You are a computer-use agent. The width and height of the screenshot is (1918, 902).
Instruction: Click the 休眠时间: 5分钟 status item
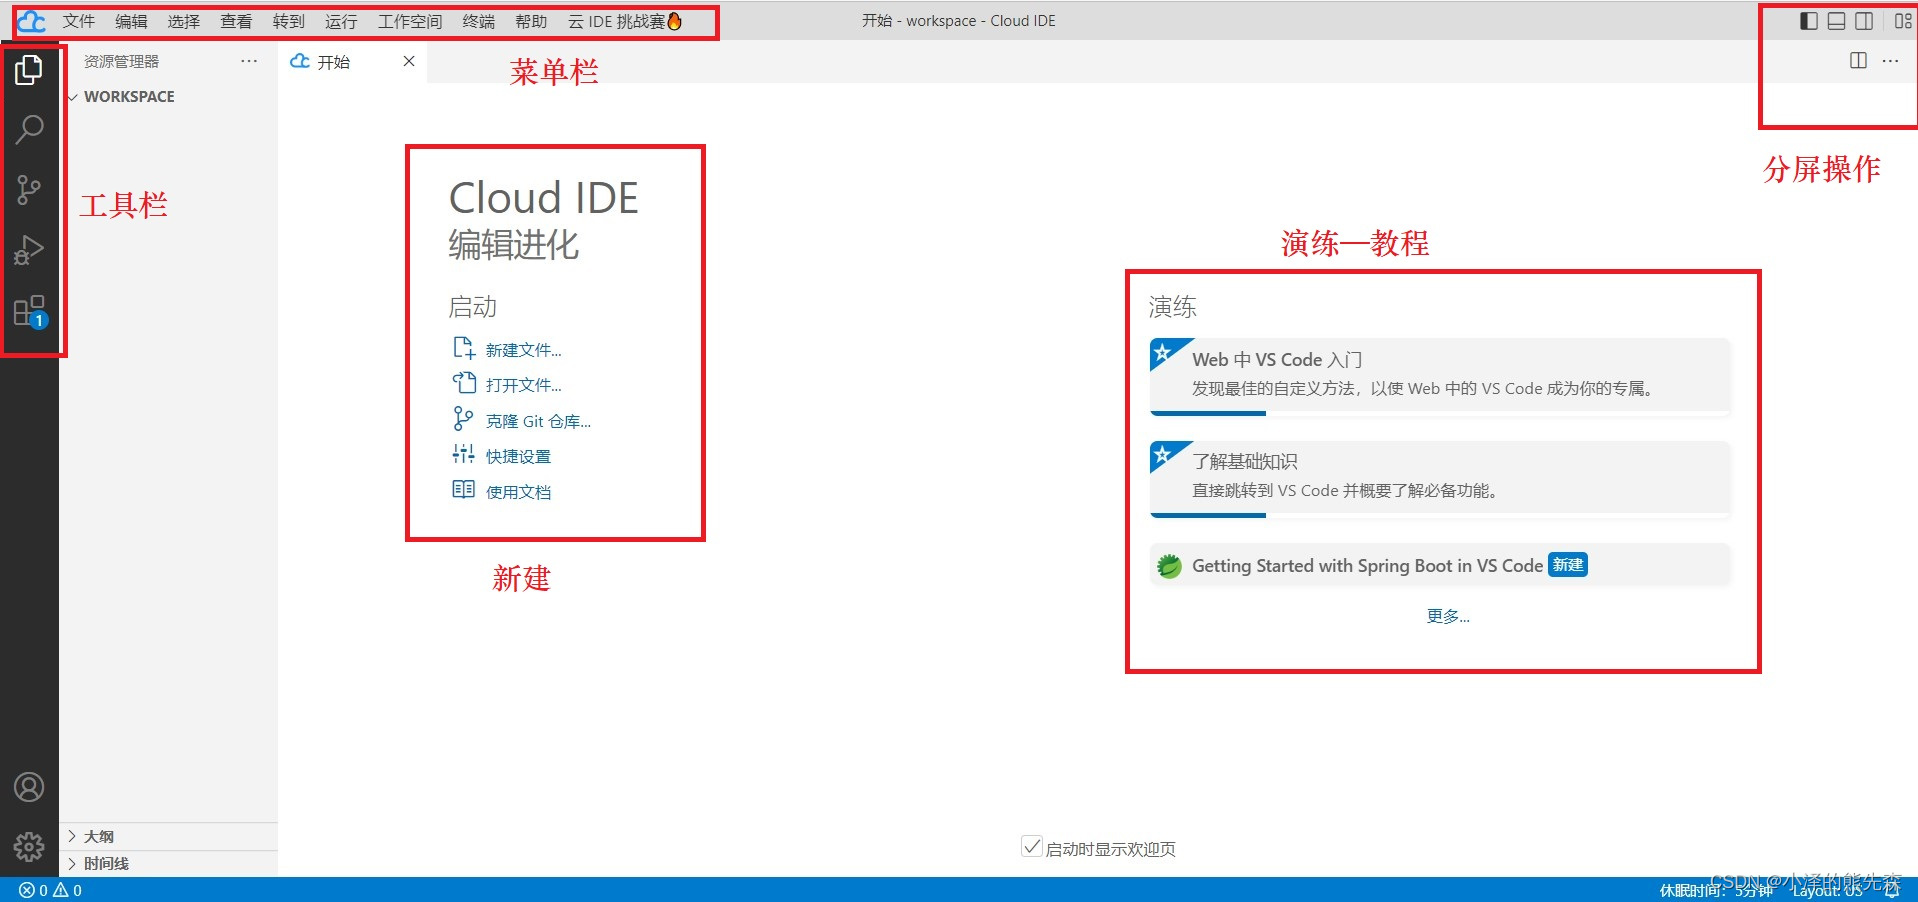coord(1716,890)
